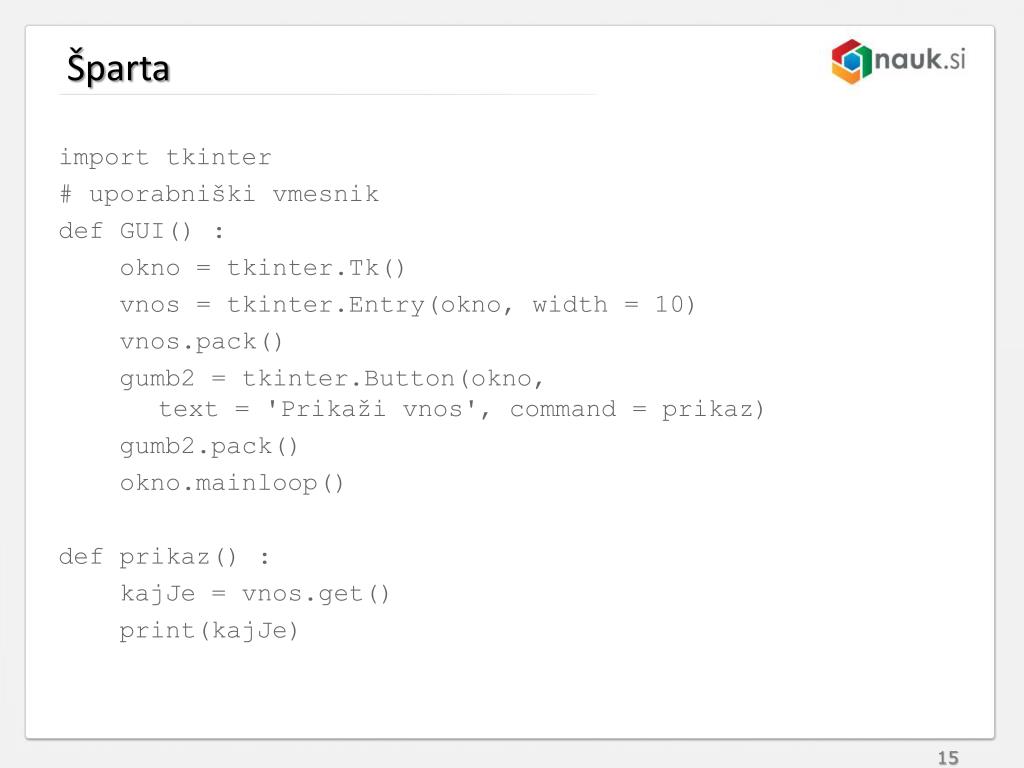Click the 'def prikaz() :' line
The image size is (1024, 768).
[164, 557]
